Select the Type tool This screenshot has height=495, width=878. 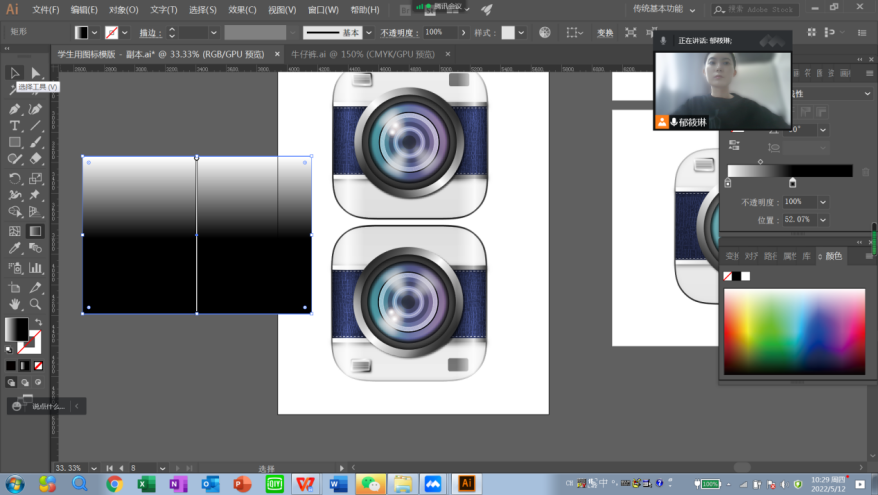pyautogui.click(x=15, y=126)
